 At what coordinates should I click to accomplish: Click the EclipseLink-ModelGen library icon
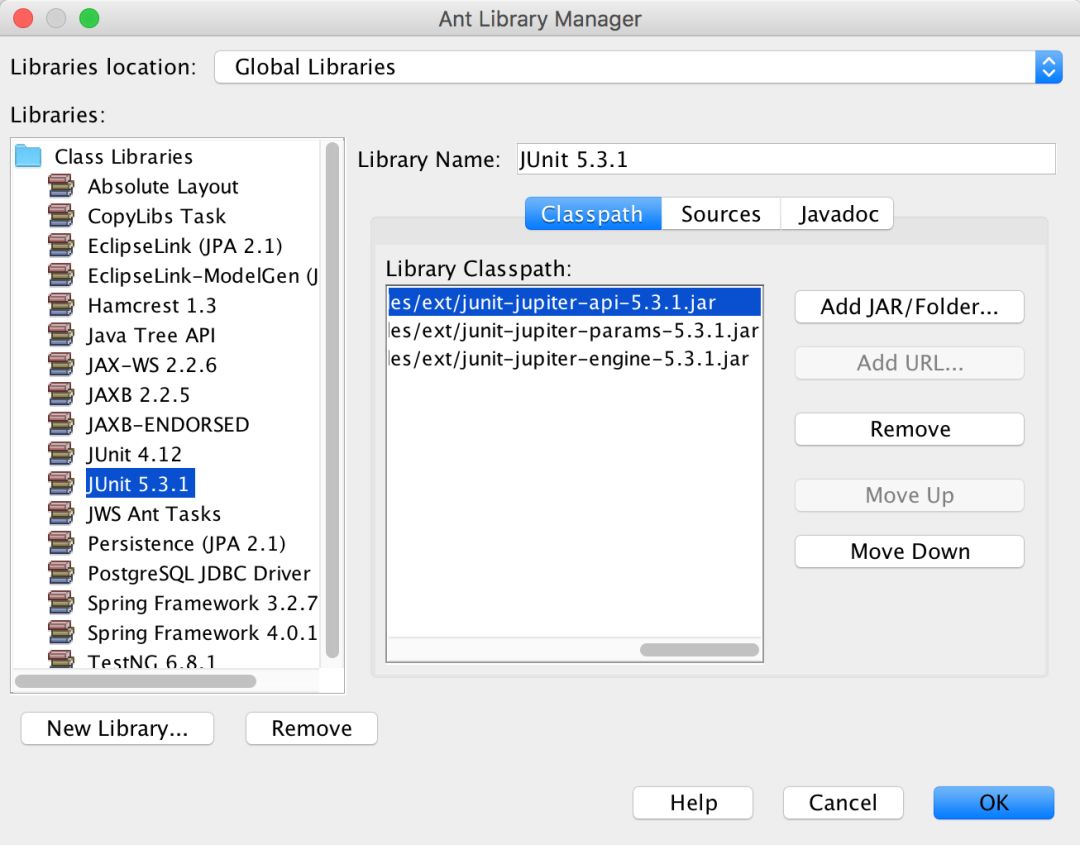pyautogui.click(x=61, y=275)
